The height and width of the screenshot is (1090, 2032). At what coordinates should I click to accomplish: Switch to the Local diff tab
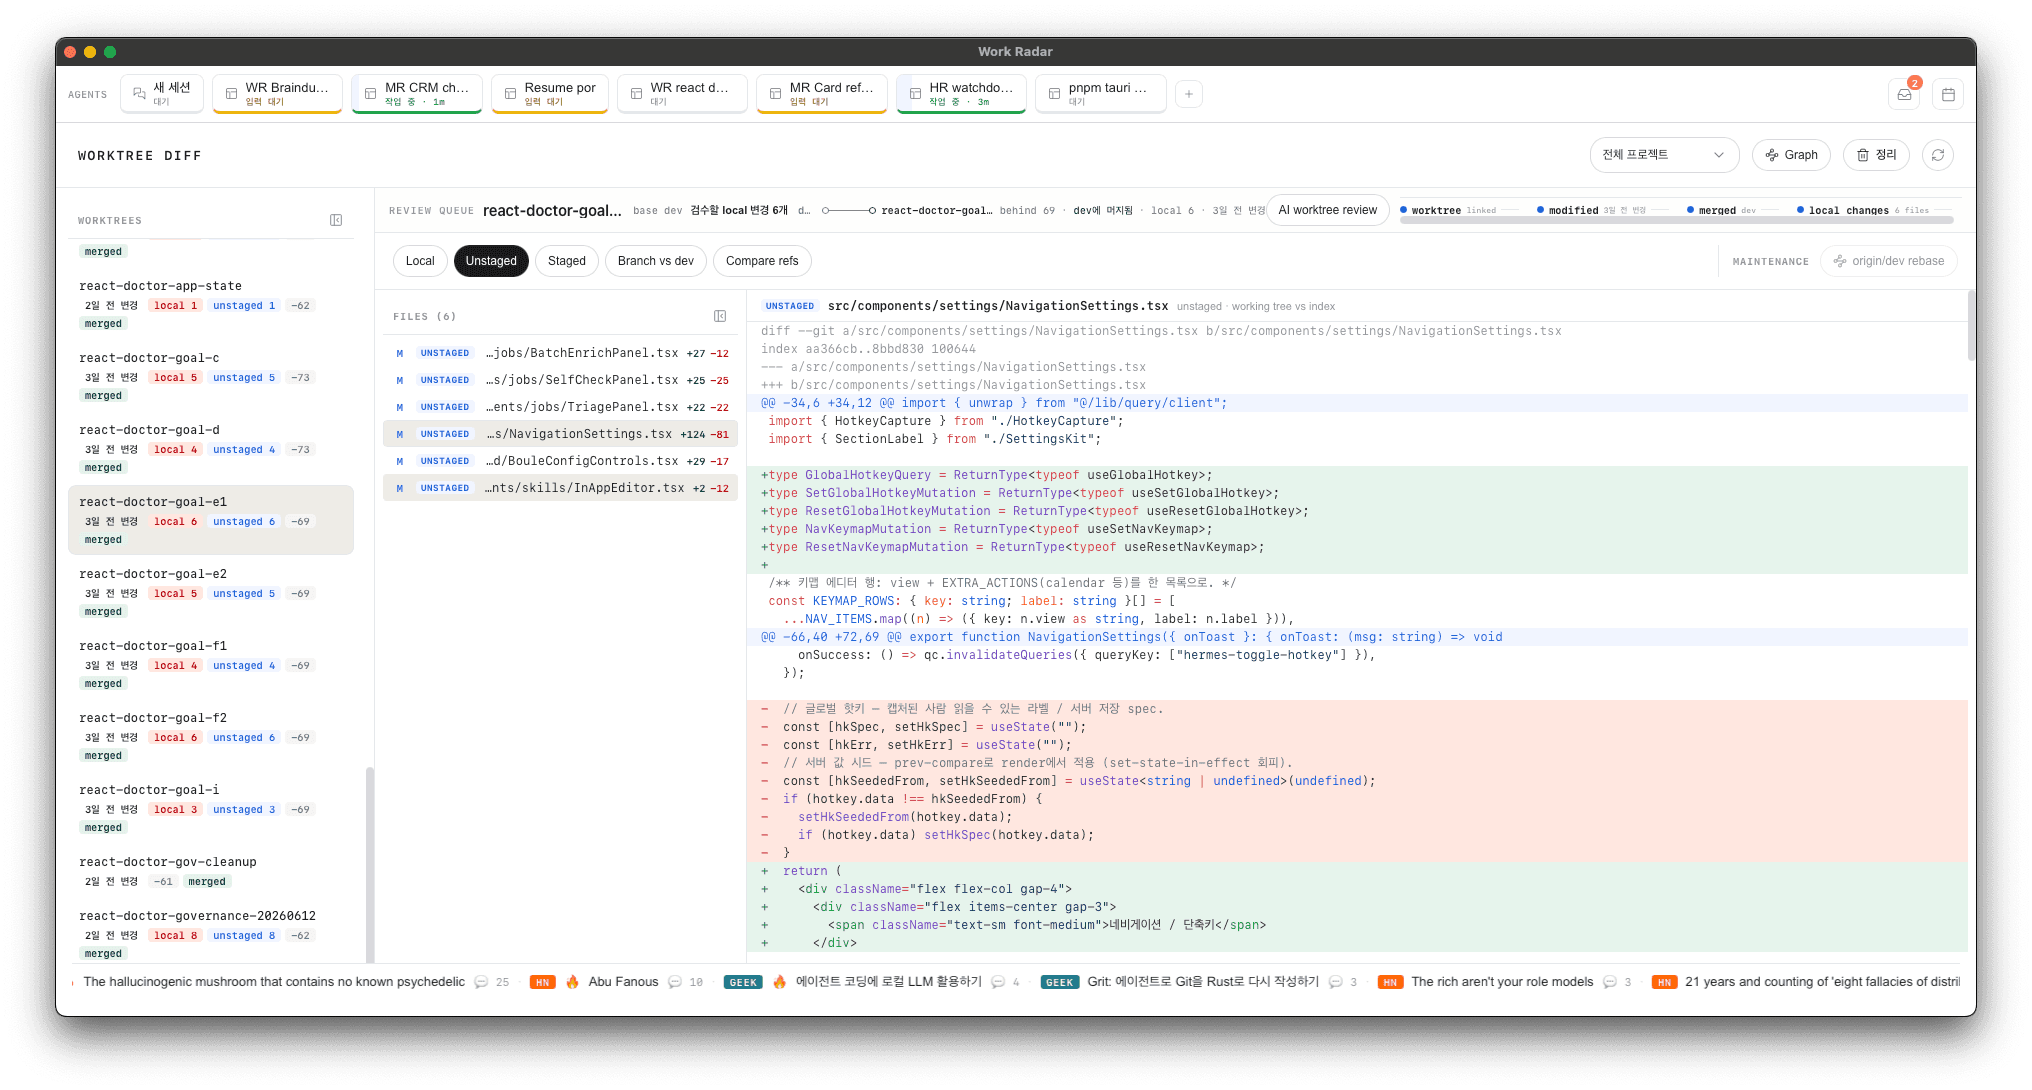420,261
